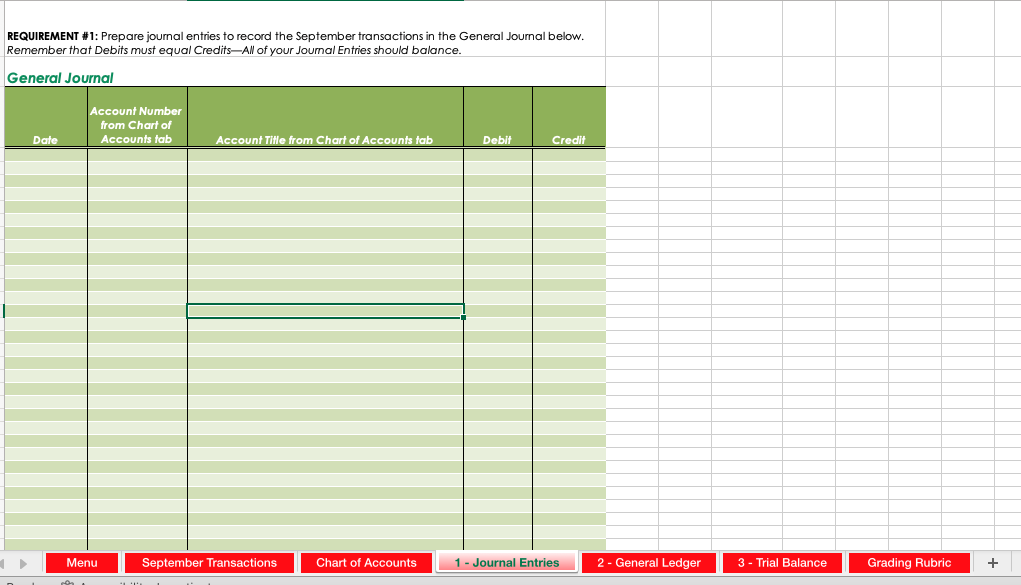Click the Date column header cell
The height and width of the screenshot is (585, 1021).
tap(45, 116)
